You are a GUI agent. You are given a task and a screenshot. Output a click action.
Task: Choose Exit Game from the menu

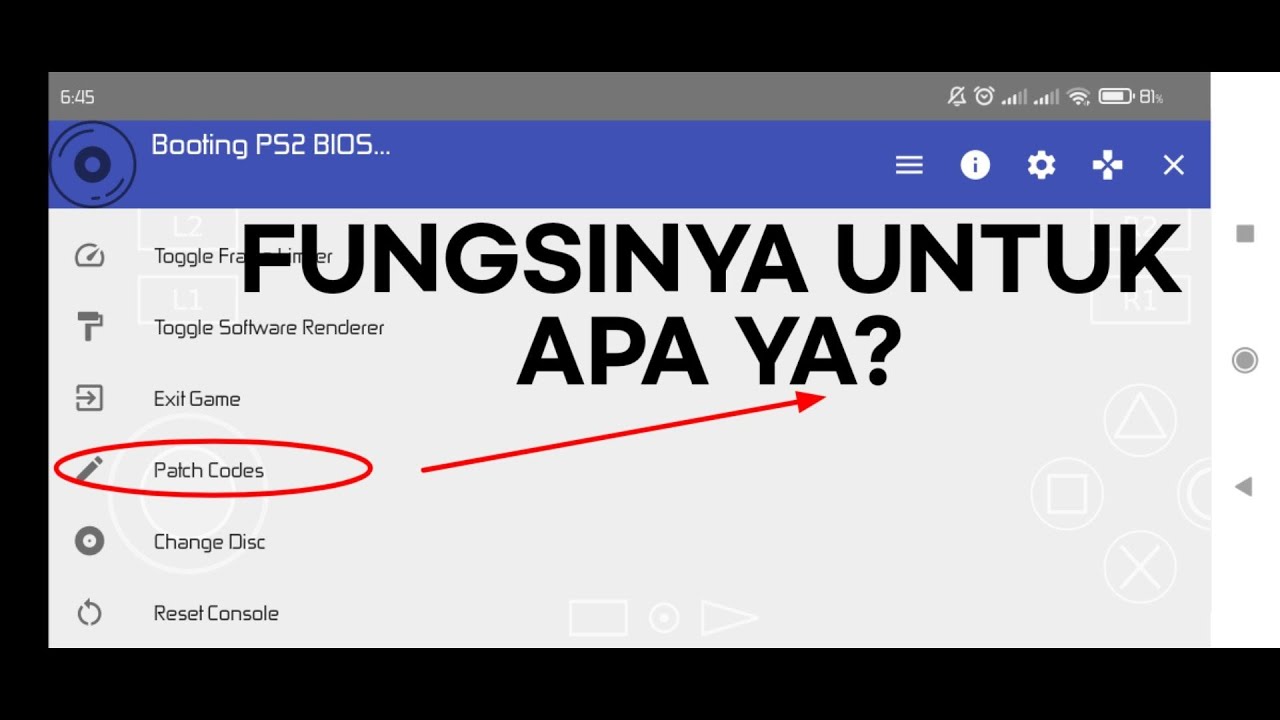(197, 399)
